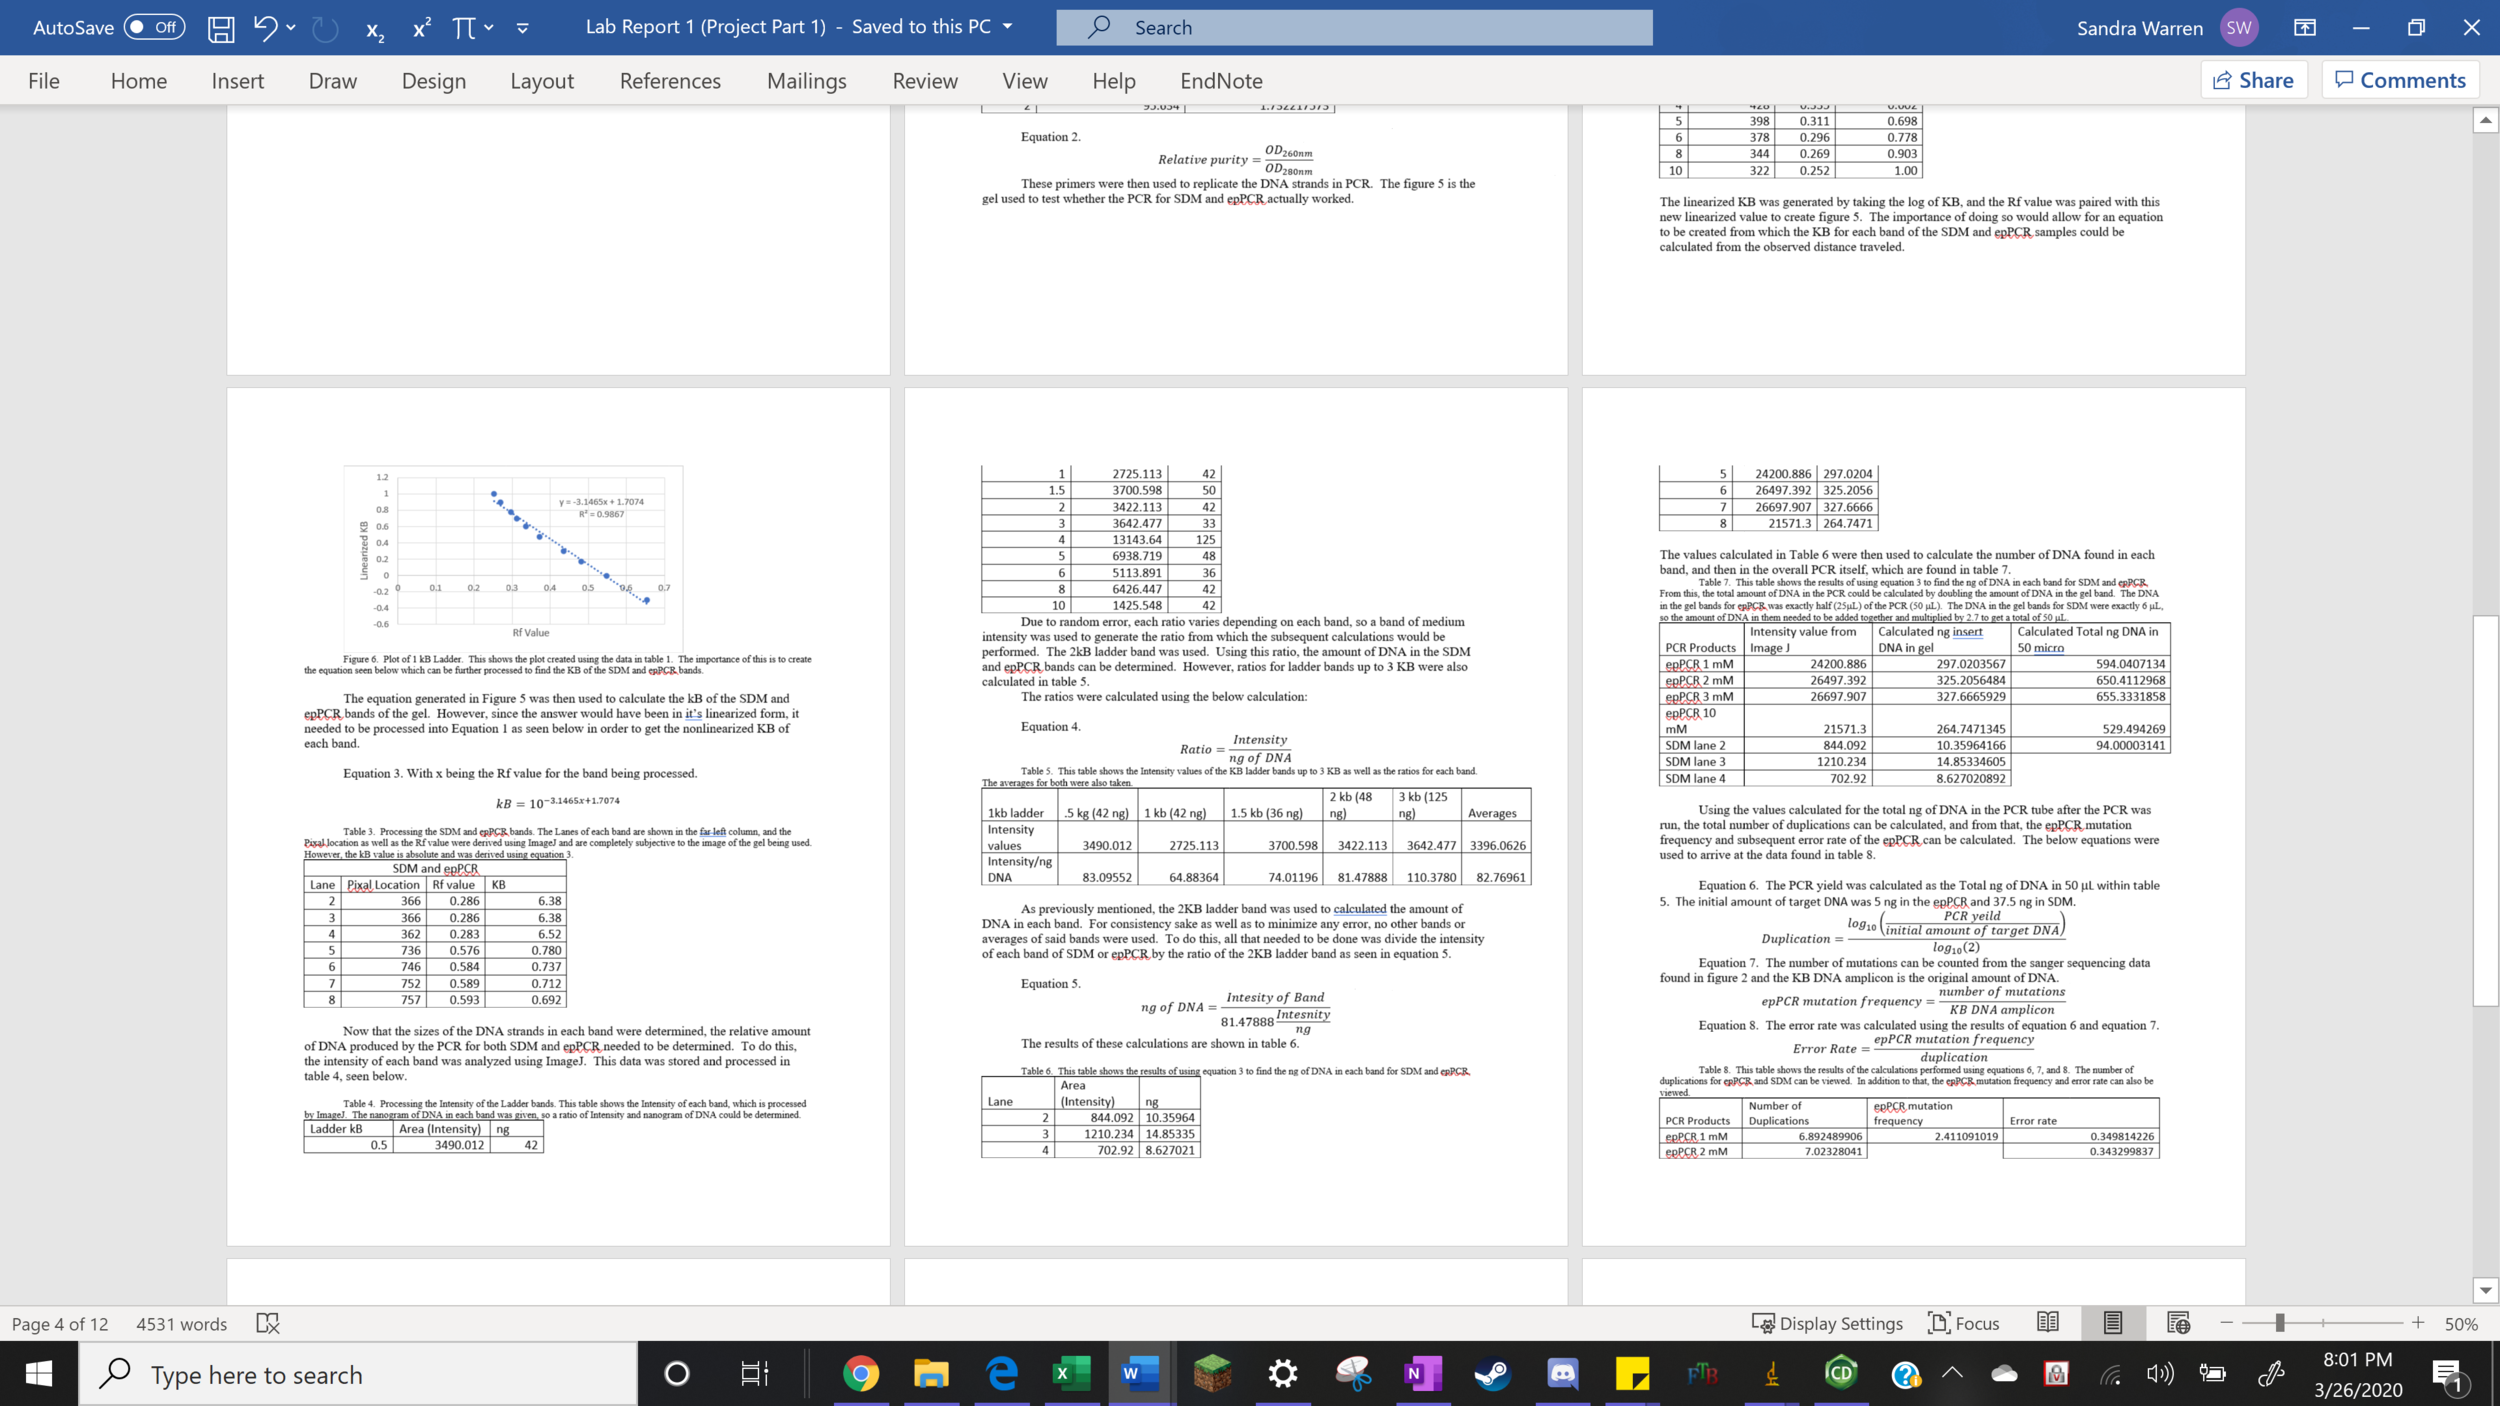The height and width of the screenshot is (1406, 2500).
Task: Click the Search box in title bar
Action: point(1353,28)
